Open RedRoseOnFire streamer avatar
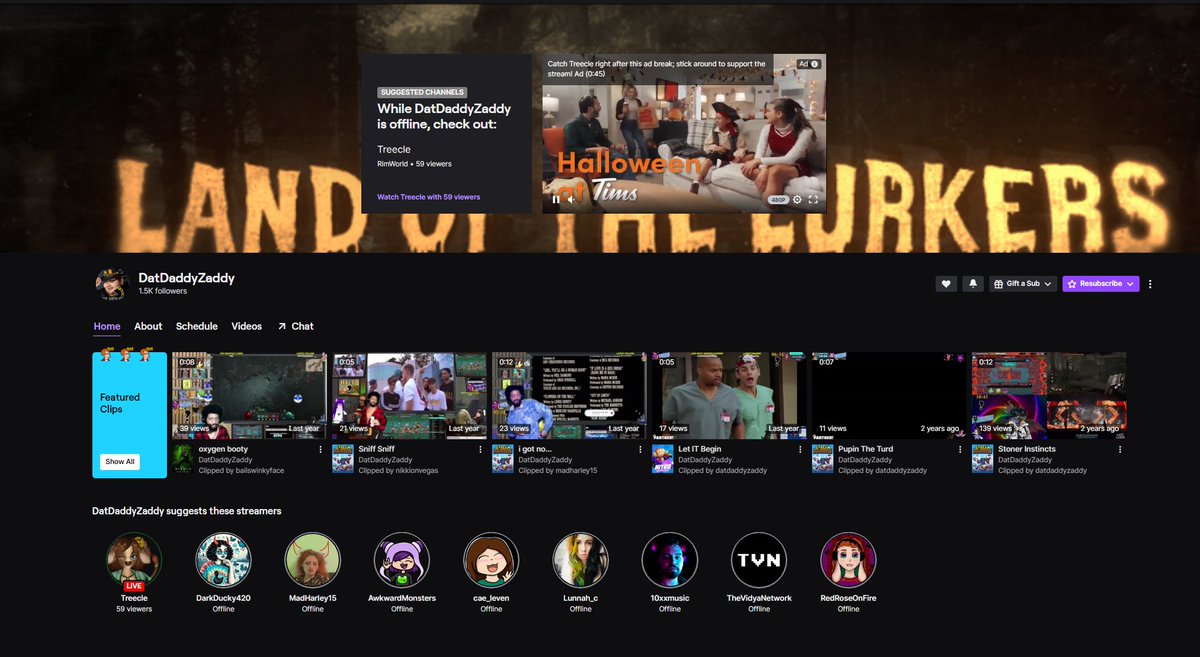Image resolution: width=1200 pixels, height=657 pixels. [848, 560]
